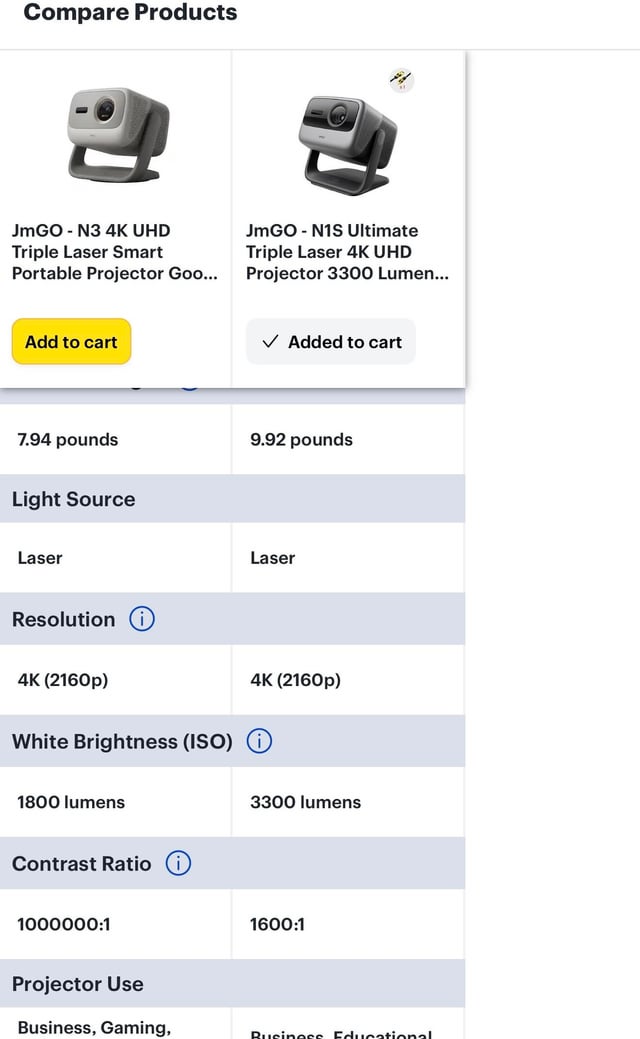Open White Brightness (ISO) info icon
Screen dimensions: 640x1039
pyautogui.click(x=259, y=741)
